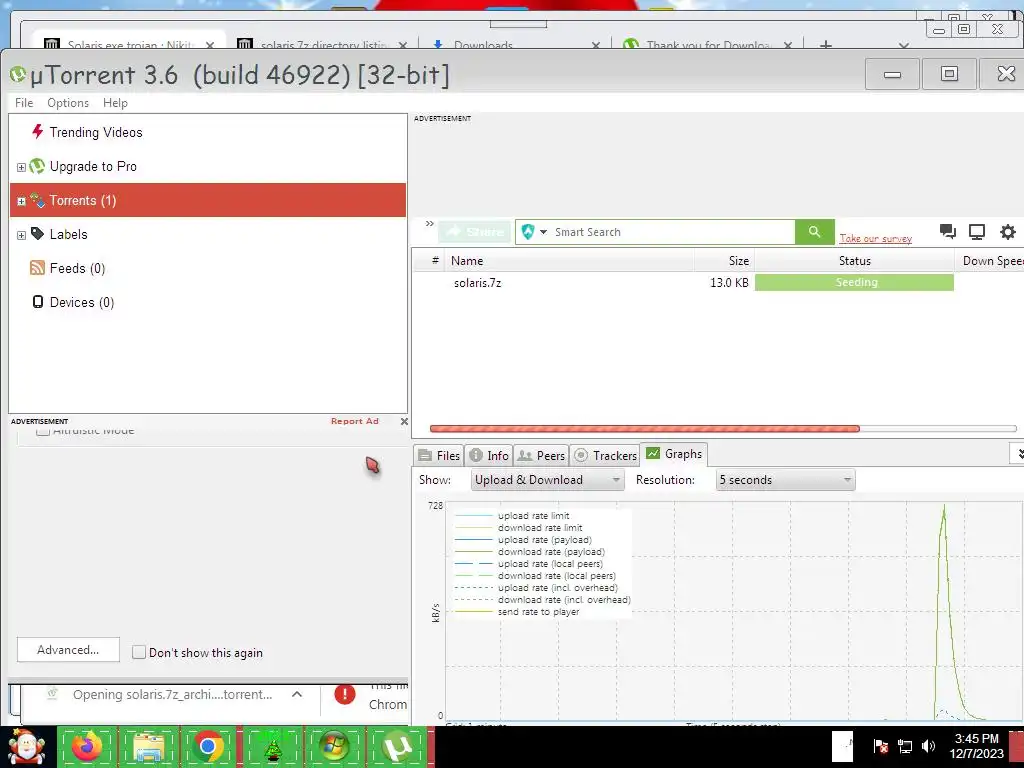The width and height of the screenshot is (1024, 768).
Task: Click the Feeds RSS icon
Action: point(37,268)
